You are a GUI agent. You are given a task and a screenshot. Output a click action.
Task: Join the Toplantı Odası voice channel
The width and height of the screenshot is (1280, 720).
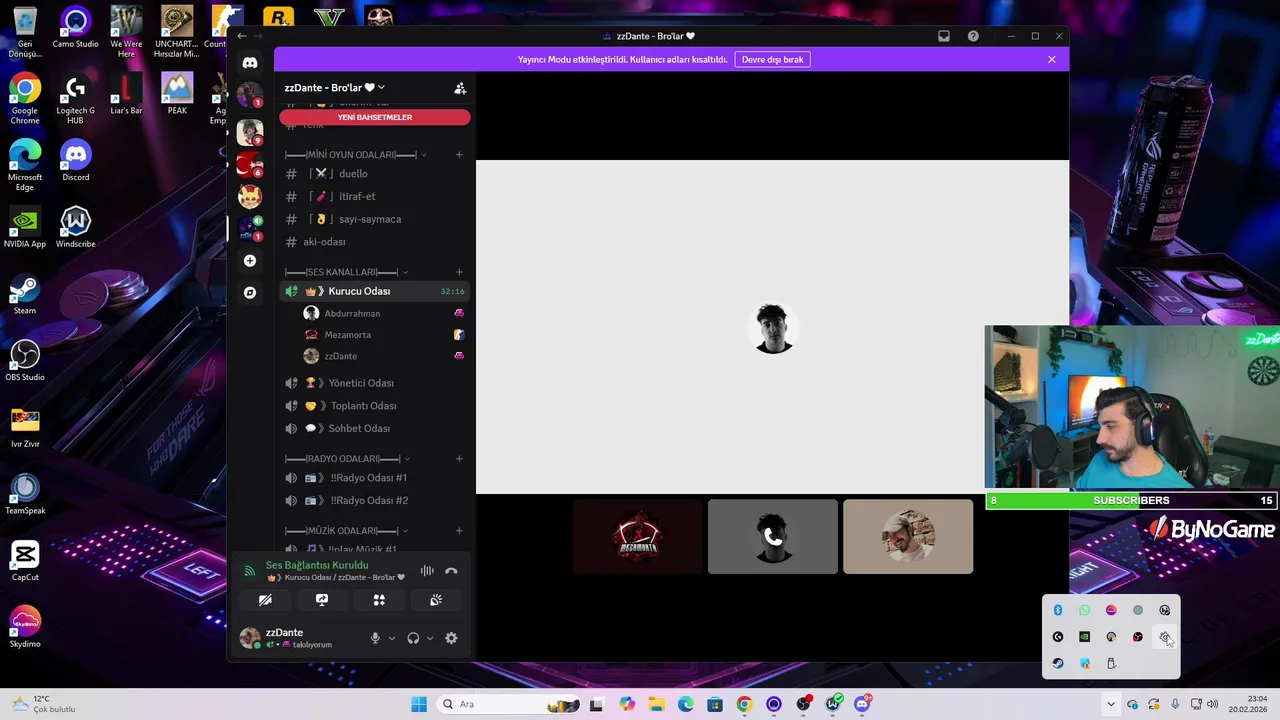point(375,406)
